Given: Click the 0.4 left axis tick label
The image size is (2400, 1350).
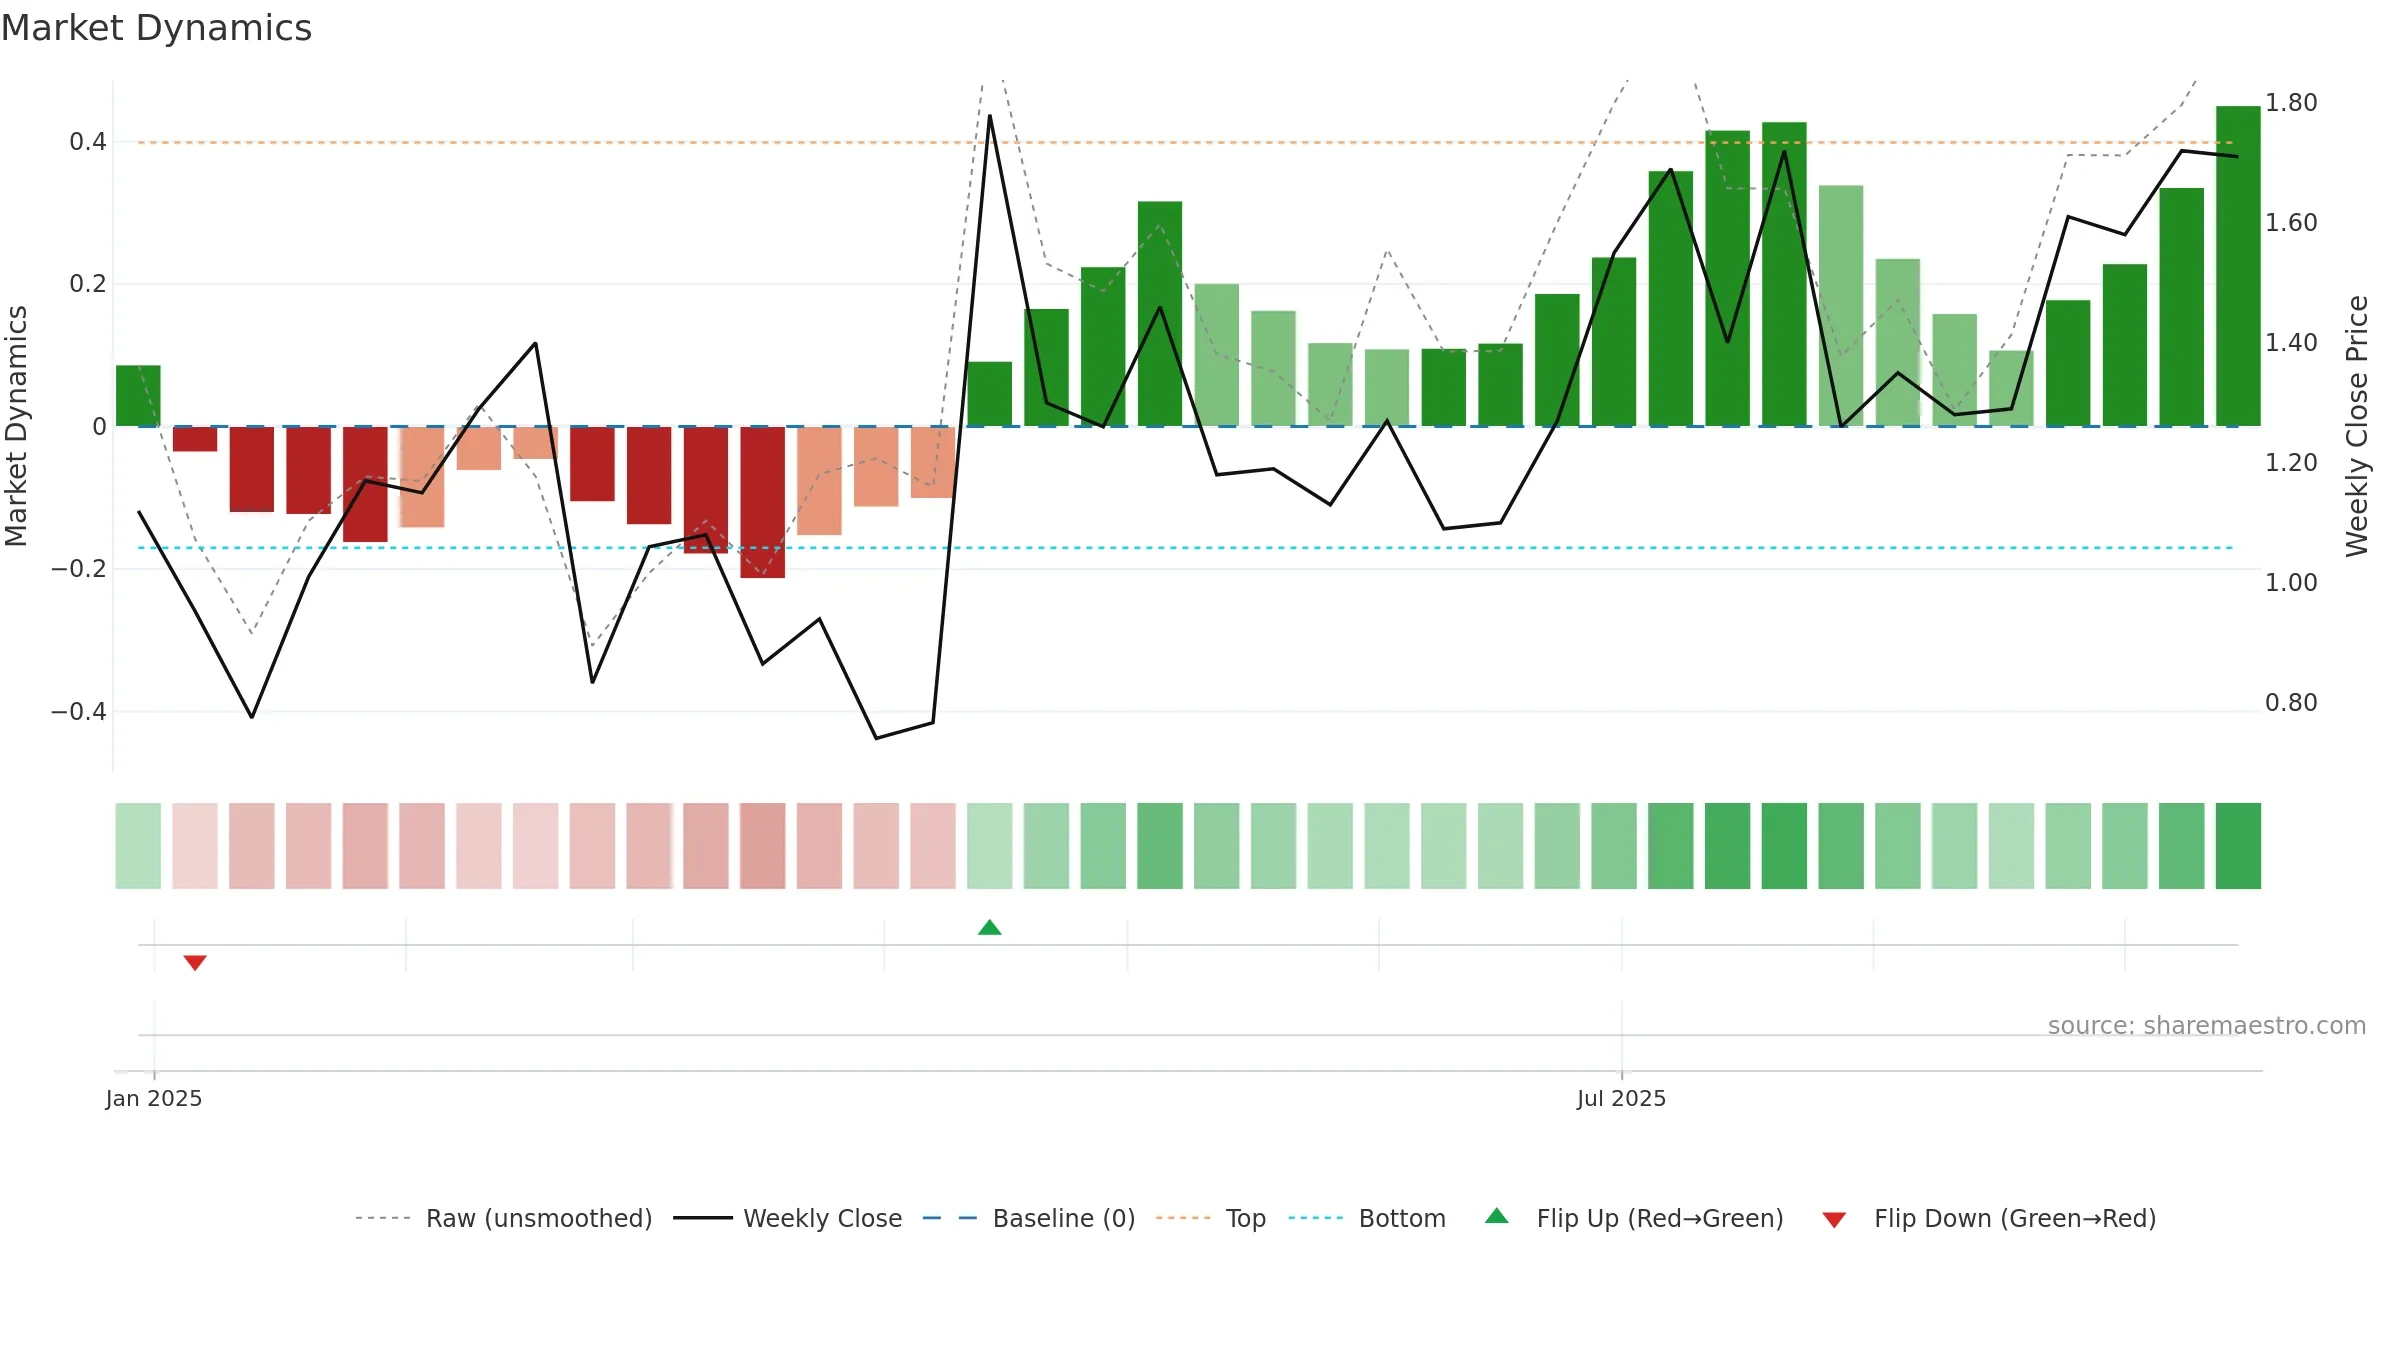Looking at the screenshot, I should pos(88,142).
